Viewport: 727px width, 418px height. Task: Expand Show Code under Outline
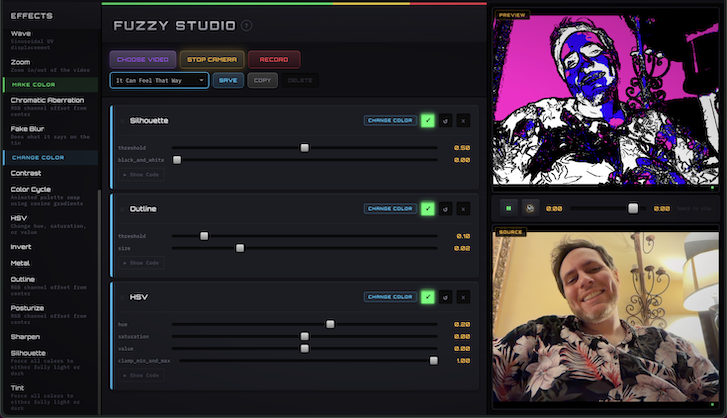(141, 262)
